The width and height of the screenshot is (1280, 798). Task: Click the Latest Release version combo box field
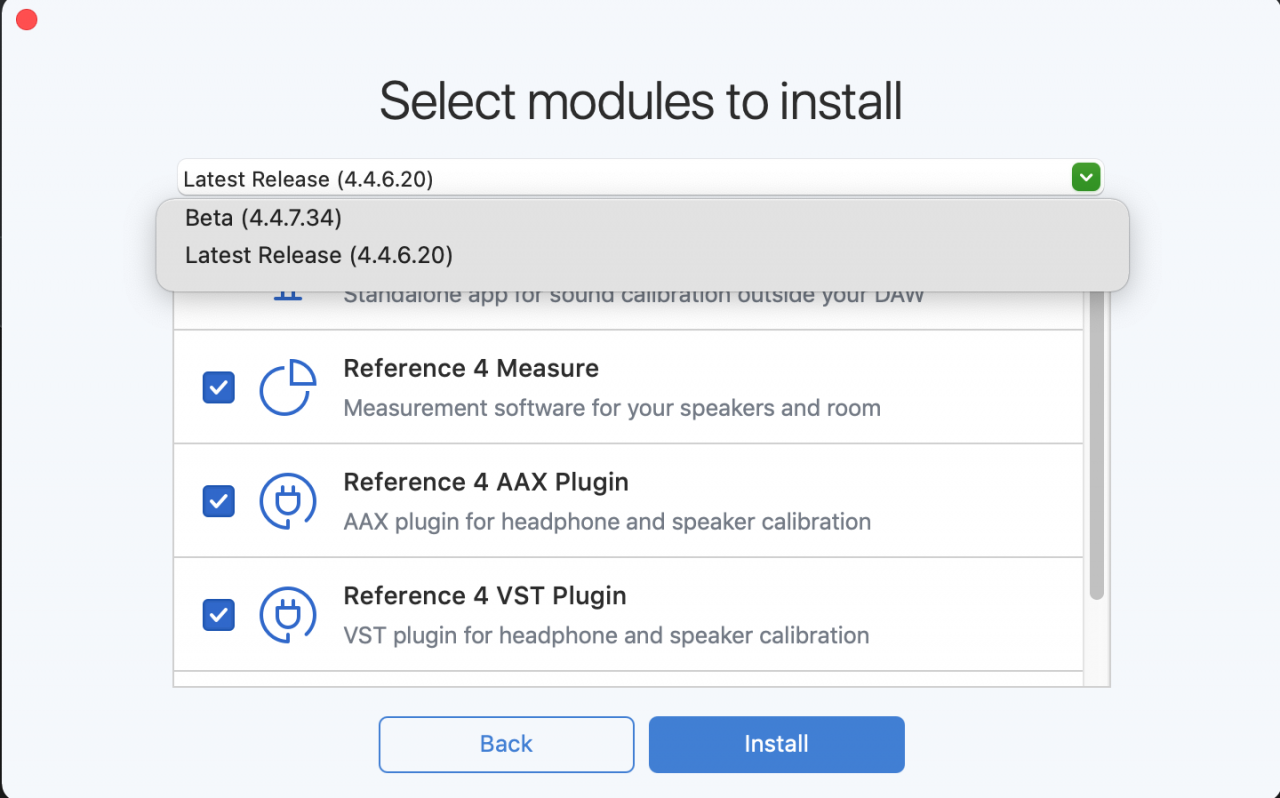[x=620, y=179]
